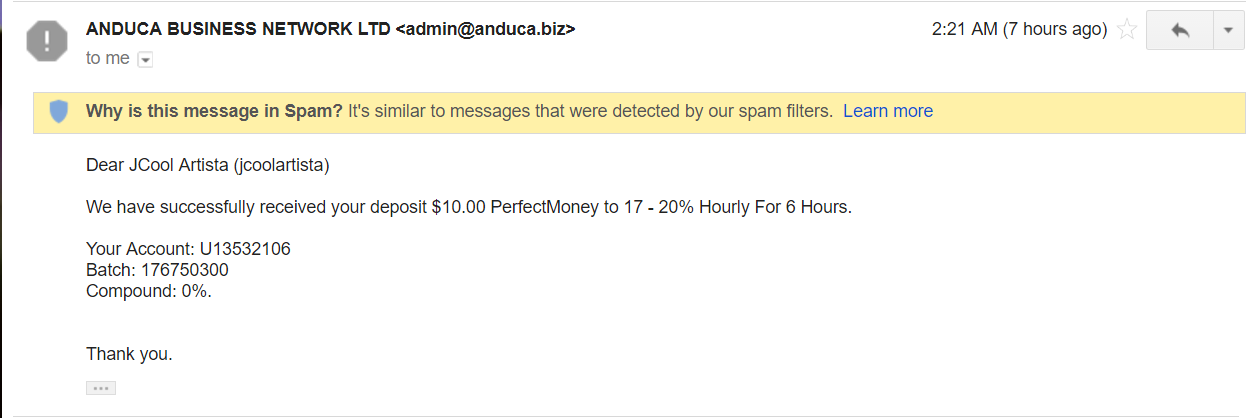Click the "Thank you." closing text
The image size is (1247, 418).
[x=129, y=353]
